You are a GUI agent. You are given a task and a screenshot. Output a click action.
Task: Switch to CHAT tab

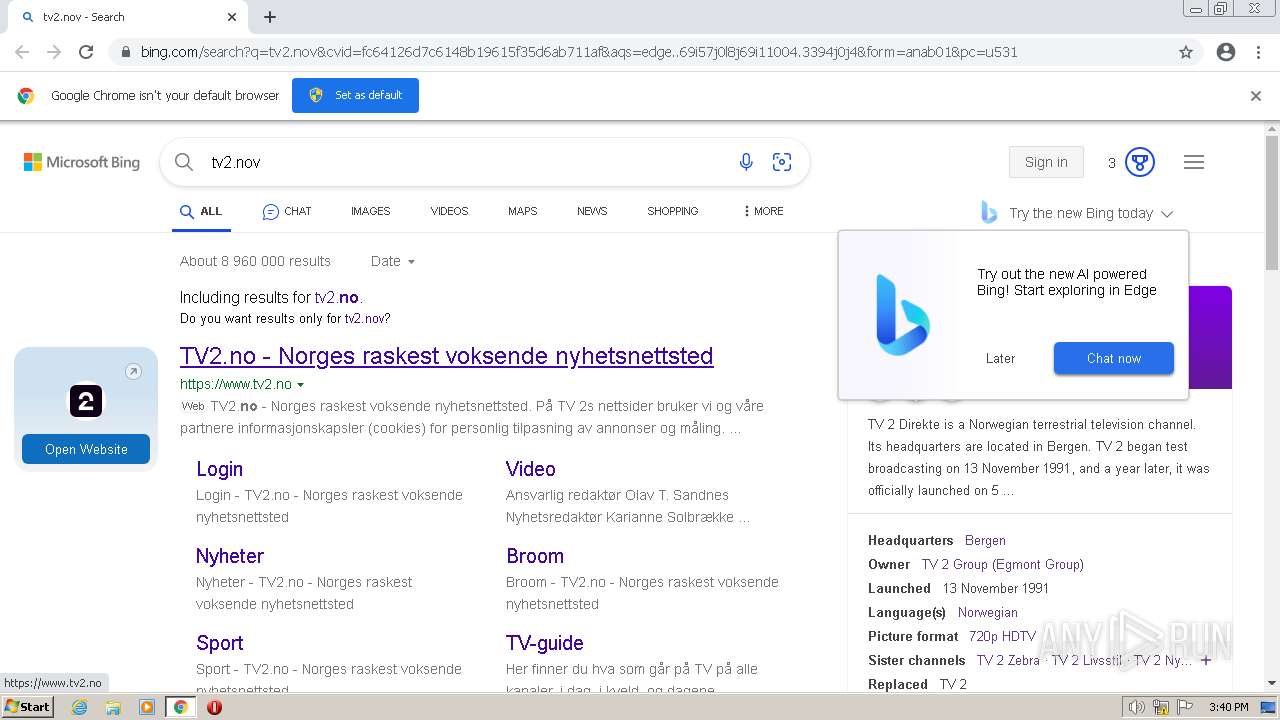[x=287, y=212]
